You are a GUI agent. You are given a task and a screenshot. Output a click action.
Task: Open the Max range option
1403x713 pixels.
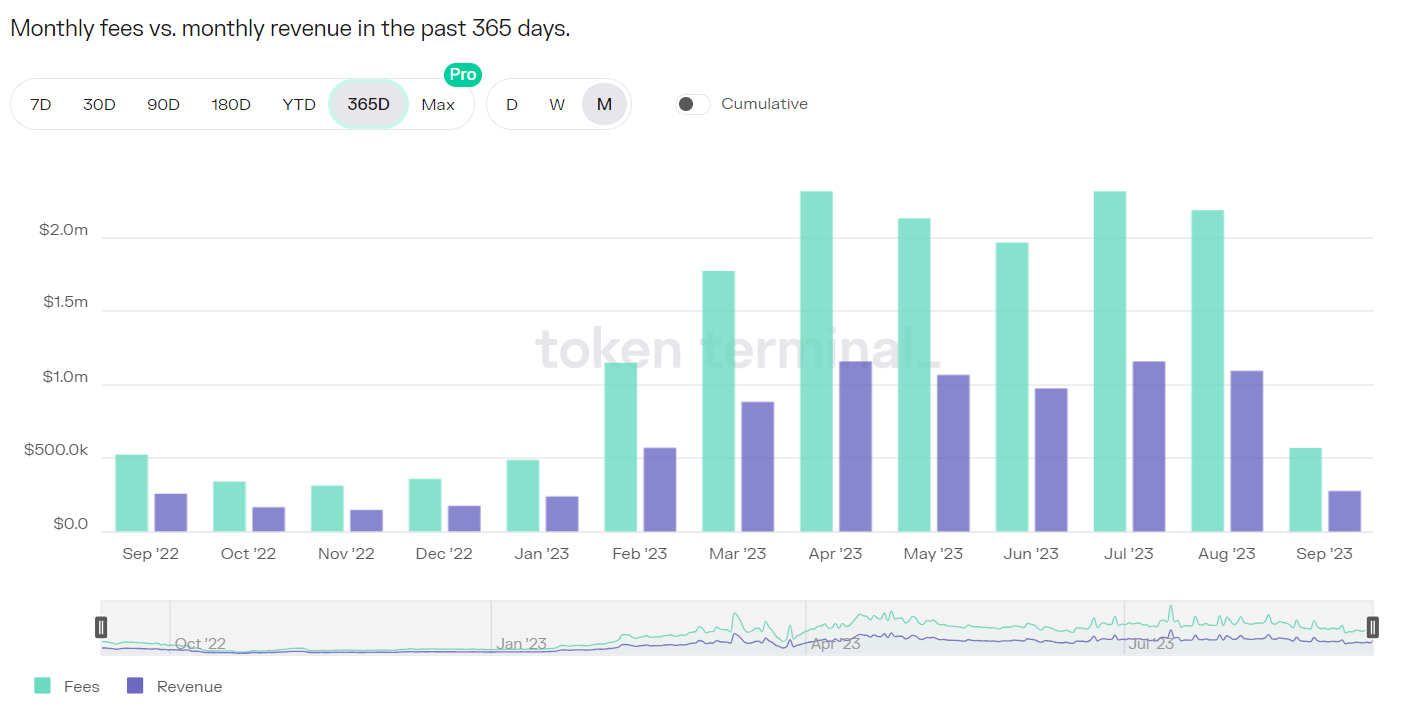click(x=438, y=104)
